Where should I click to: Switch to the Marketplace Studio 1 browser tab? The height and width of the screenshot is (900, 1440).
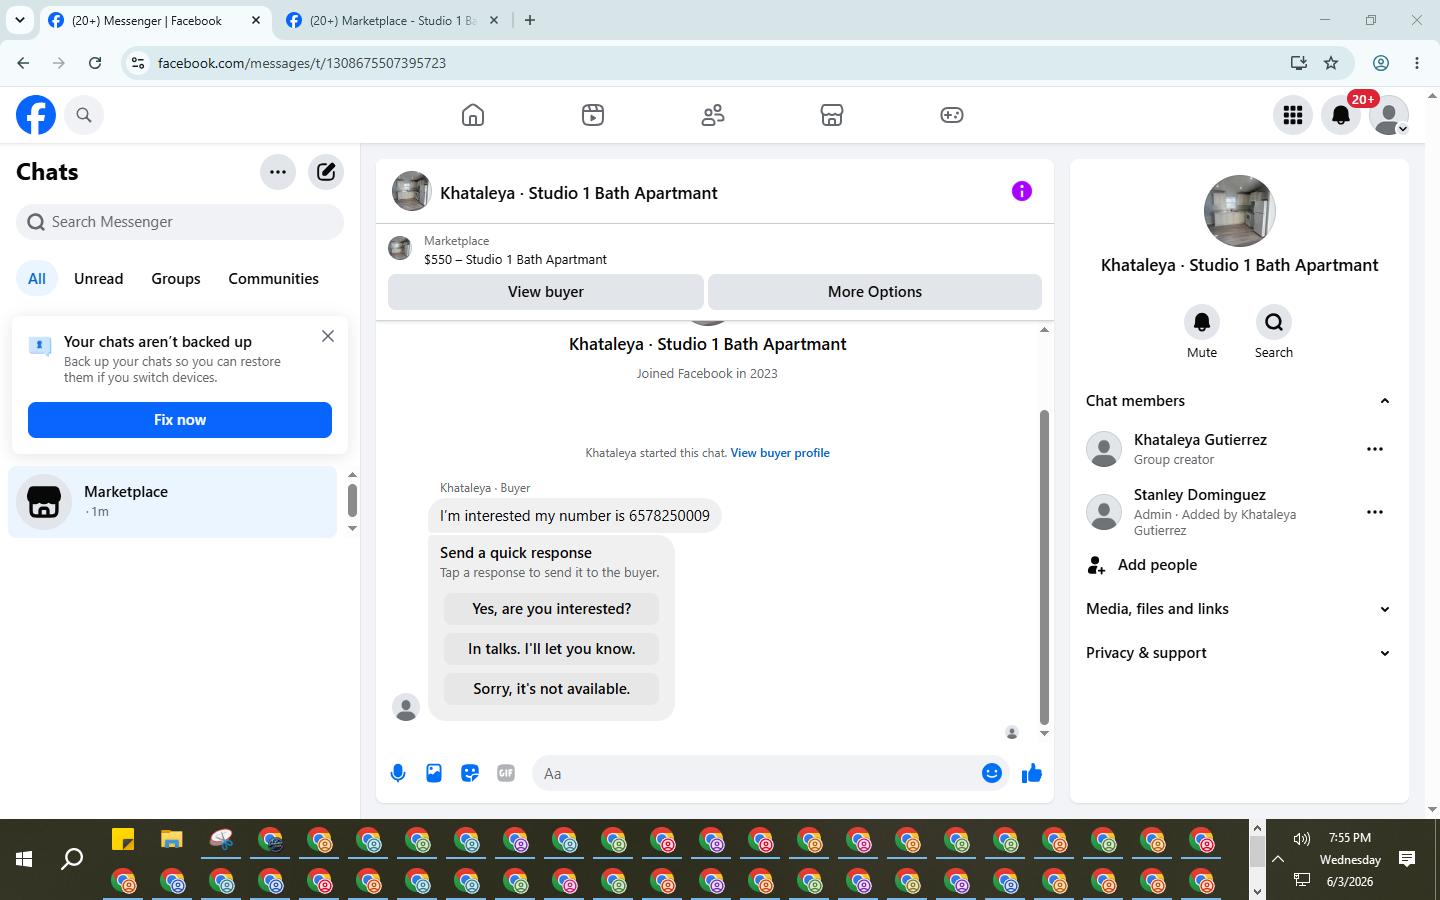coord(393,20)
